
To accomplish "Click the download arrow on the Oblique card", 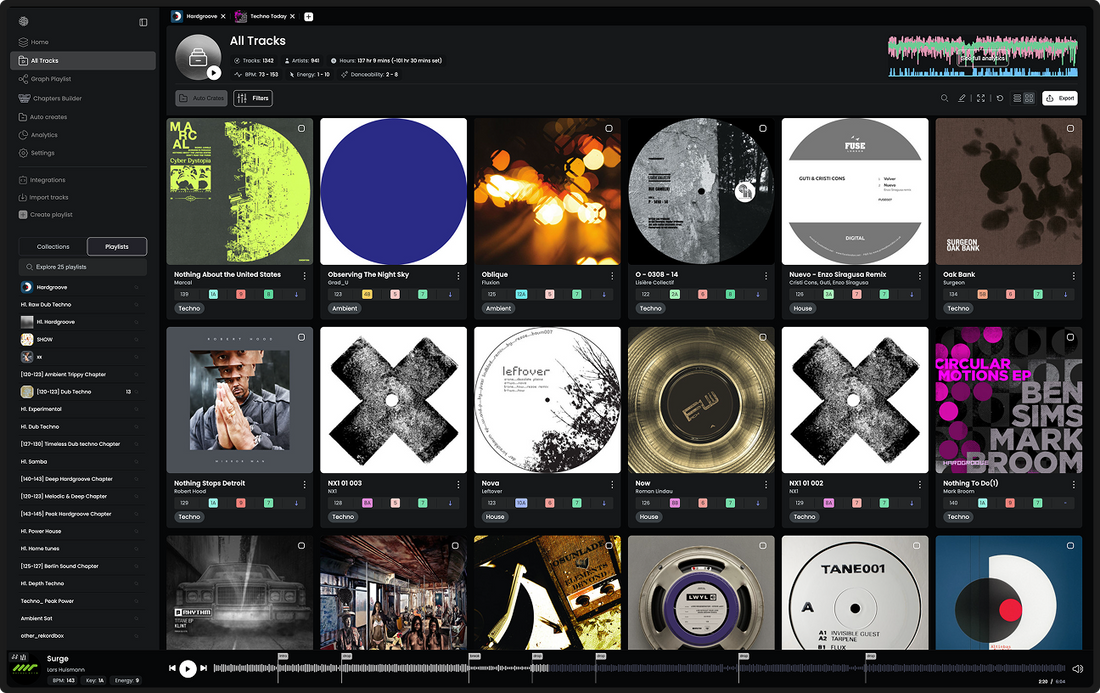I will coord(603,295).
